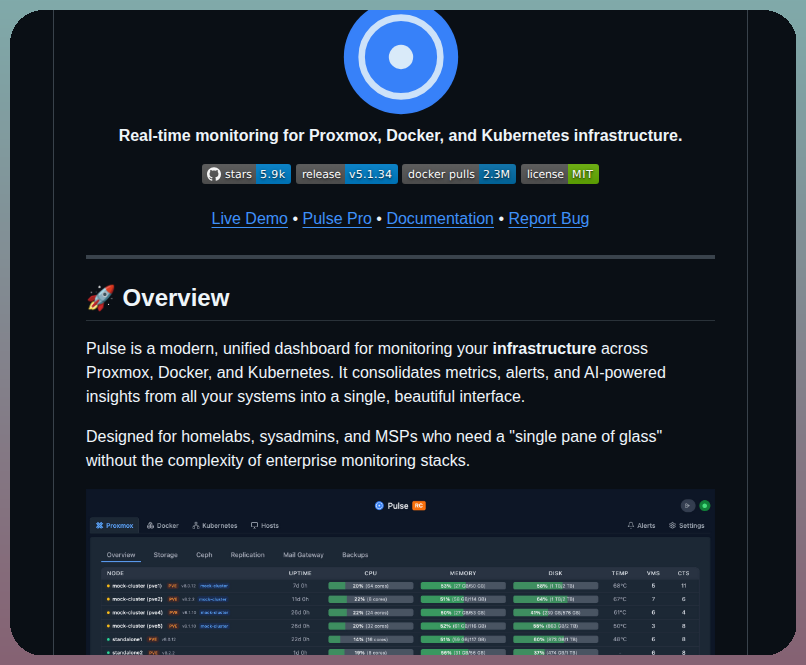The height and width of the screenshot is (665, 806).
Task: Open the Live Demo link
Action: 249,218
